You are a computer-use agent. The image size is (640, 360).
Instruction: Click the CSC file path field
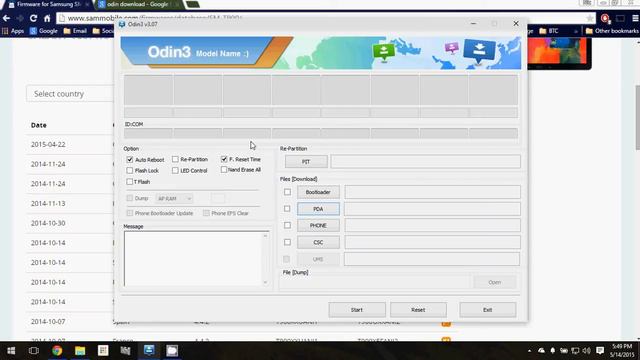coord(432,242)
